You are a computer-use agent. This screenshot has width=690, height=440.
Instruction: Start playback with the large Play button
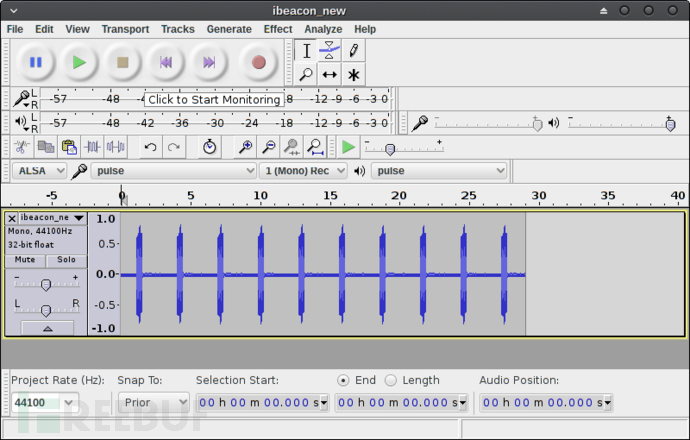(x=79, y=62)
